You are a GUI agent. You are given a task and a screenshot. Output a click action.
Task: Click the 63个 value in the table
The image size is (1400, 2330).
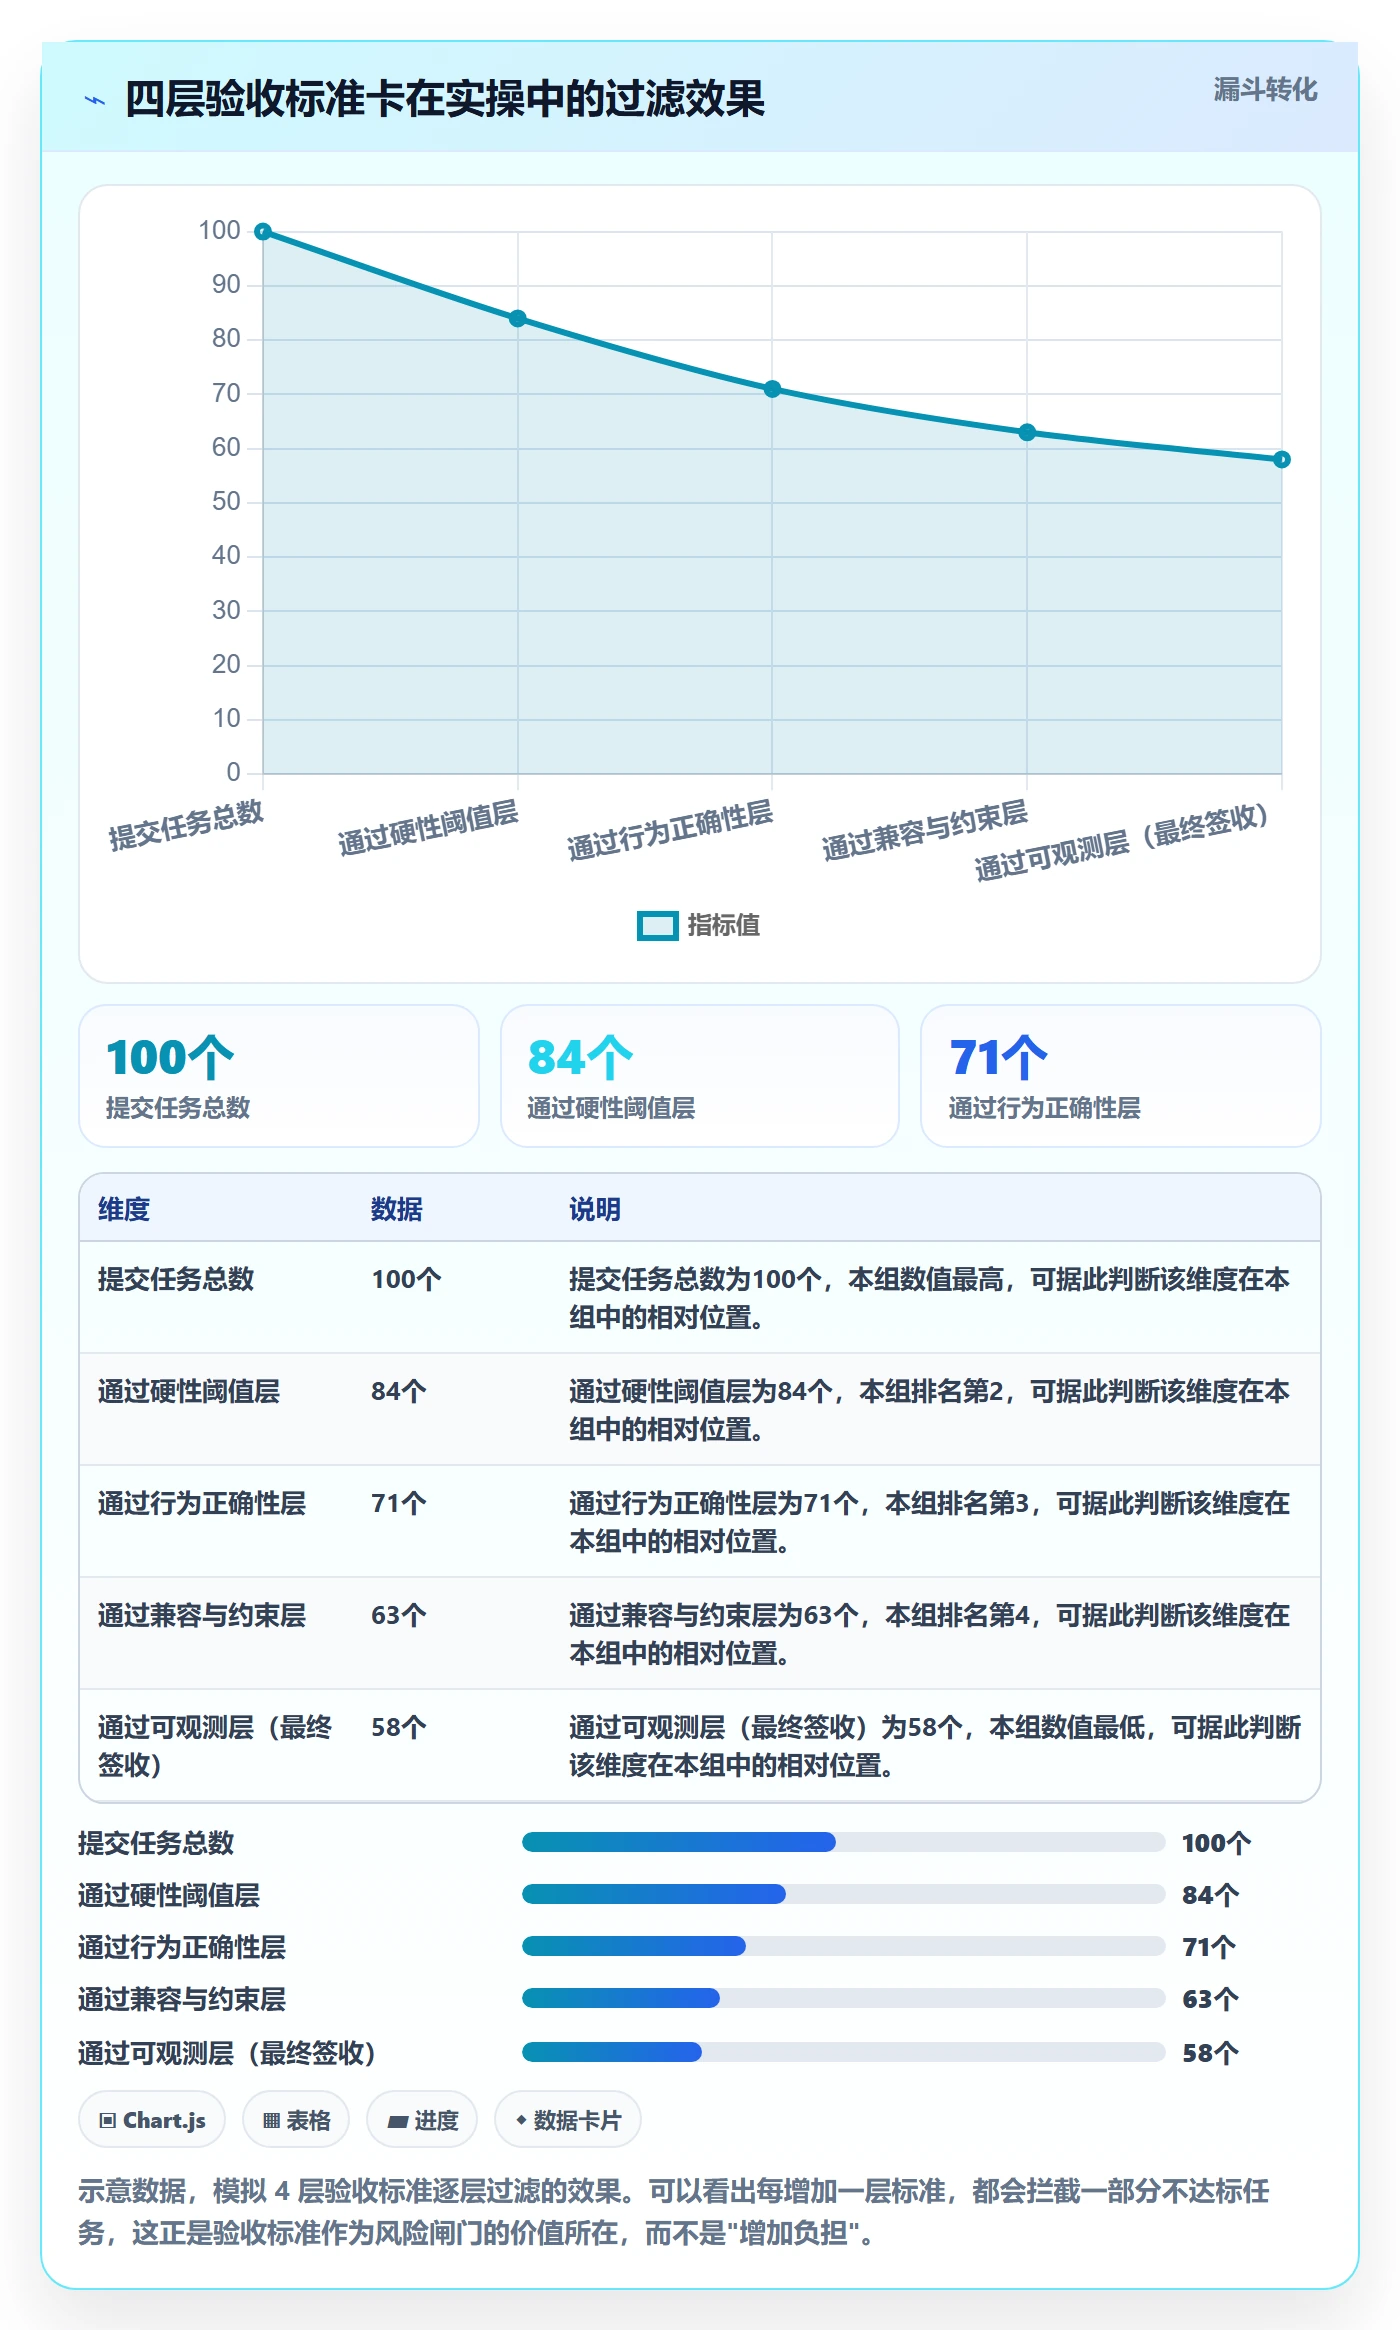[x=399, y=1615]
